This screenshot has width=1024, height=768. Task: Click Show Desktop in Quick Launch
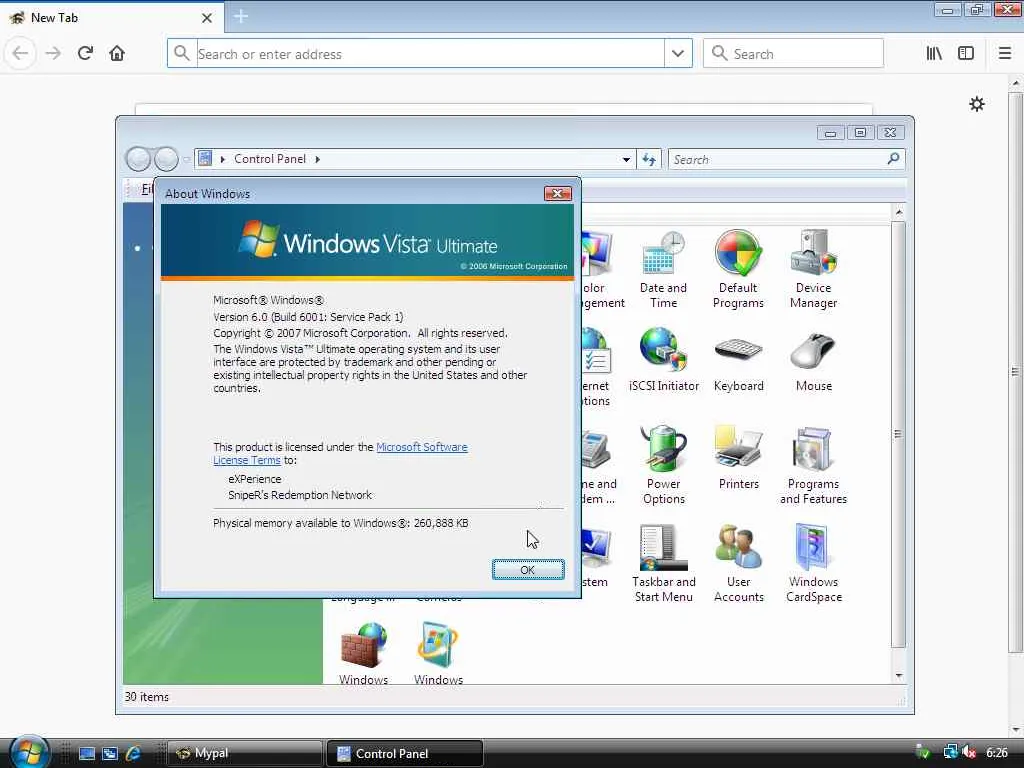[x=87, y=754]
